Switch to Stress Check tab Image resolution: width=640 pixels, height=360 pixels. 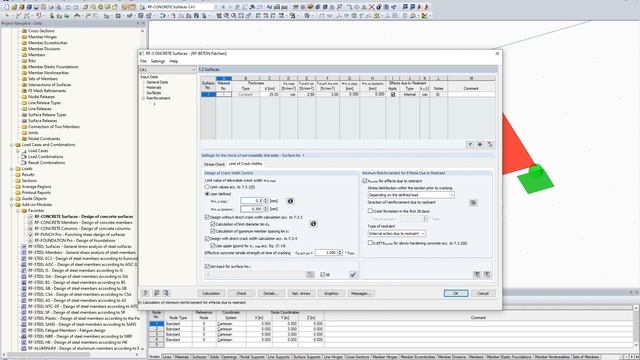214,164
